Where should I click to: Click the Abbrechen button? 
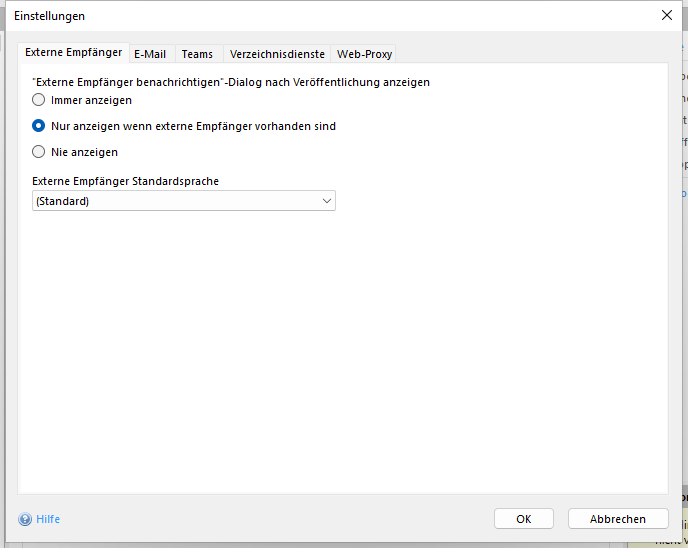(618, 519)
